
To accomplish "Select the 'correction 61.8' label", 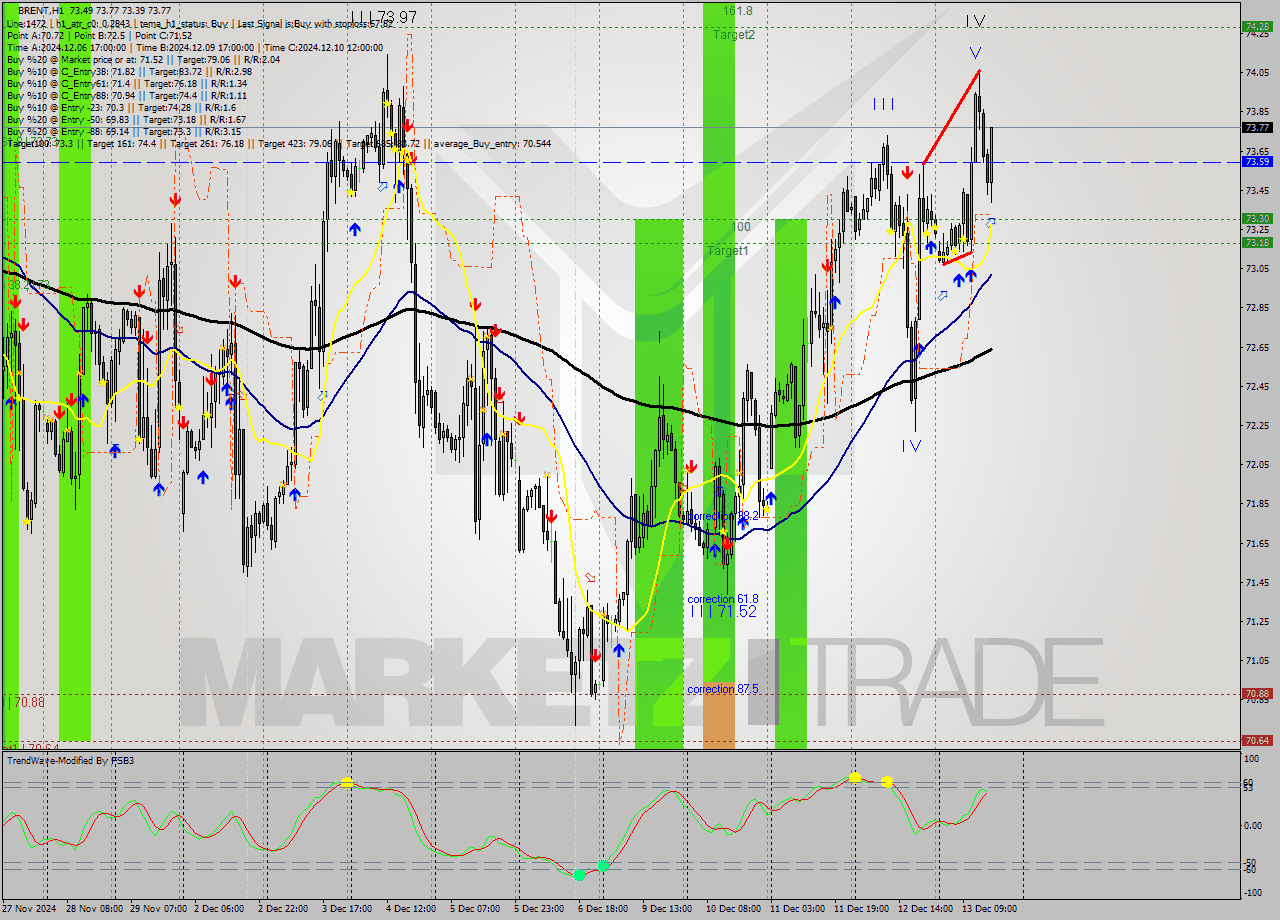I will click(723, 599).
